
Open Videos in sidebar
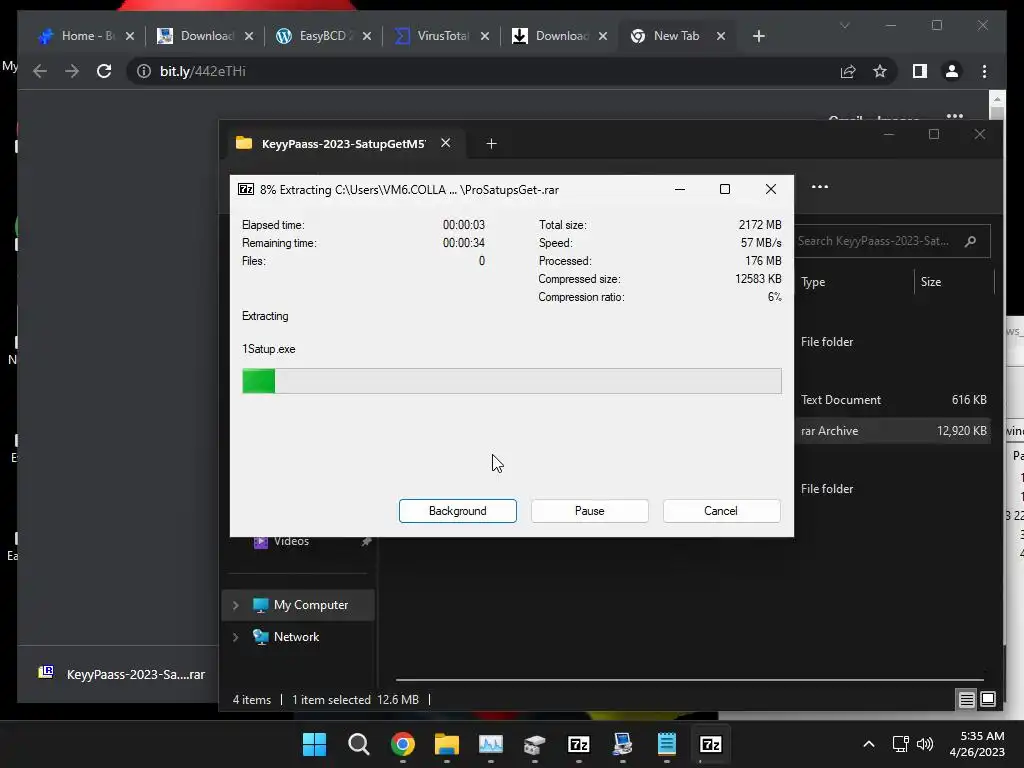291,541
